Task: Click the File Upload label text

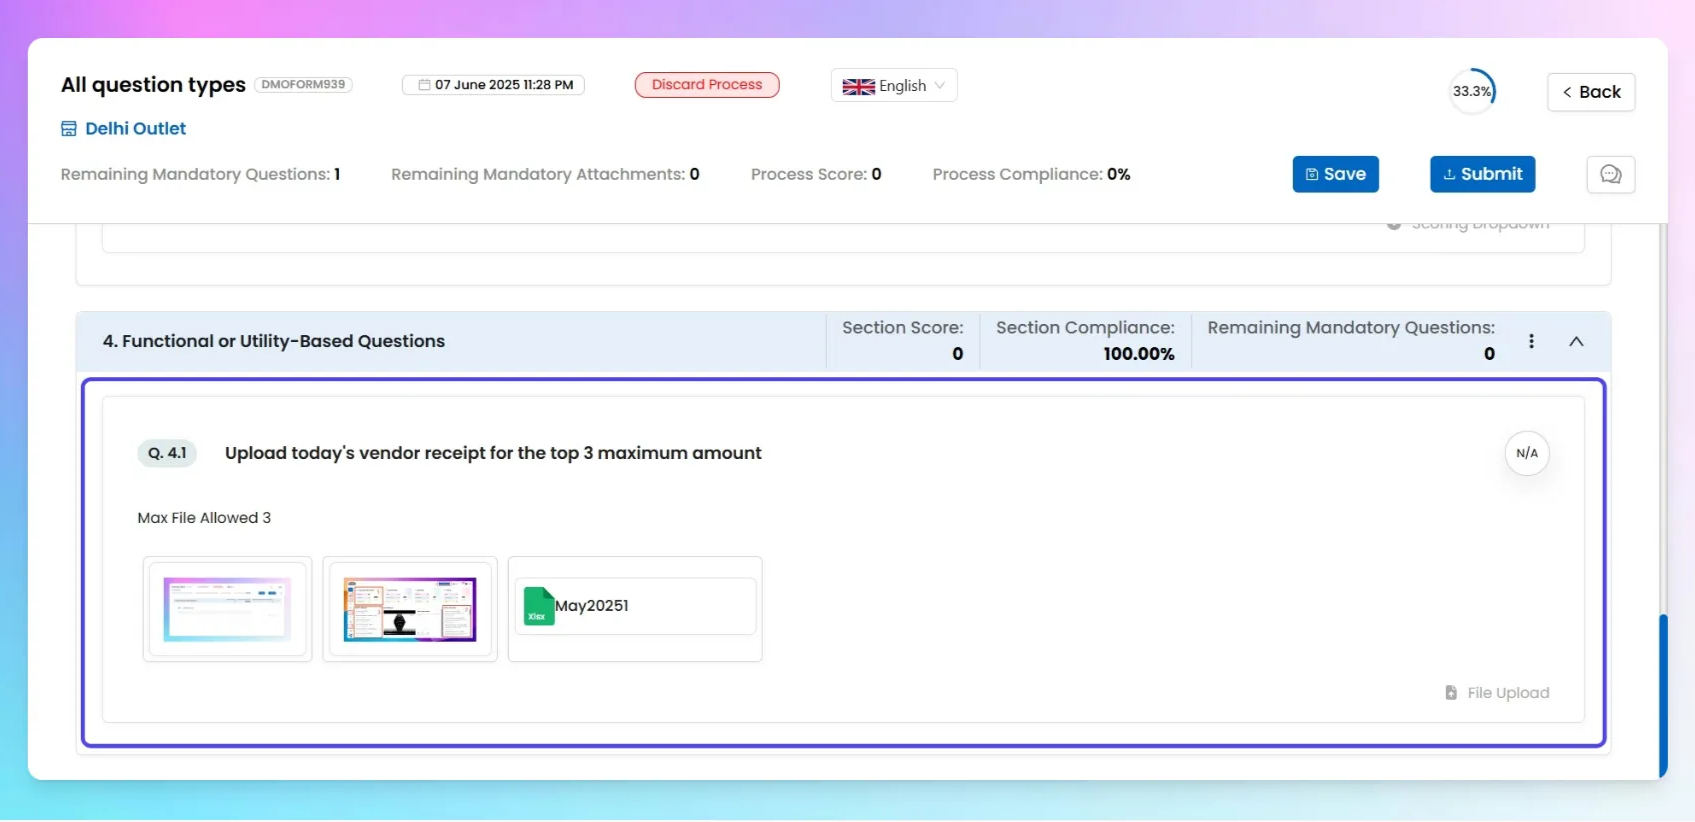Action: (x=1508, y=692)
